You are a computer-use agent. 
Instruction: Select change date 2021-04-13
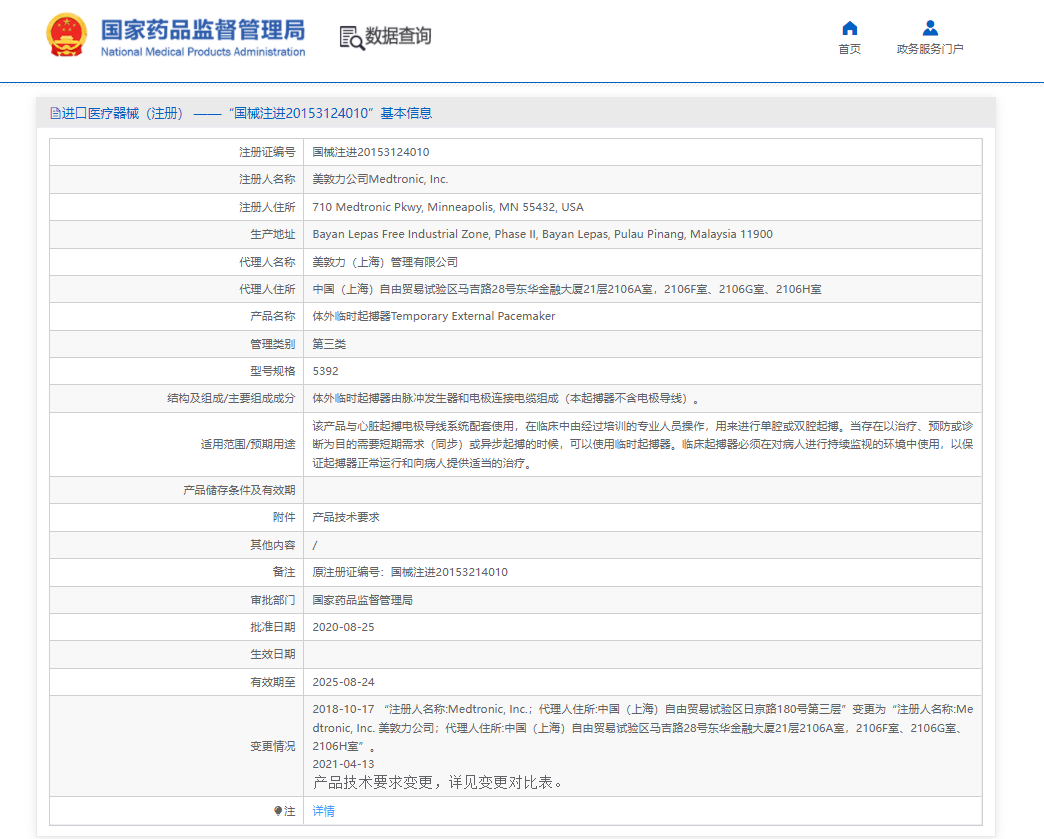[x=344, y=764]
